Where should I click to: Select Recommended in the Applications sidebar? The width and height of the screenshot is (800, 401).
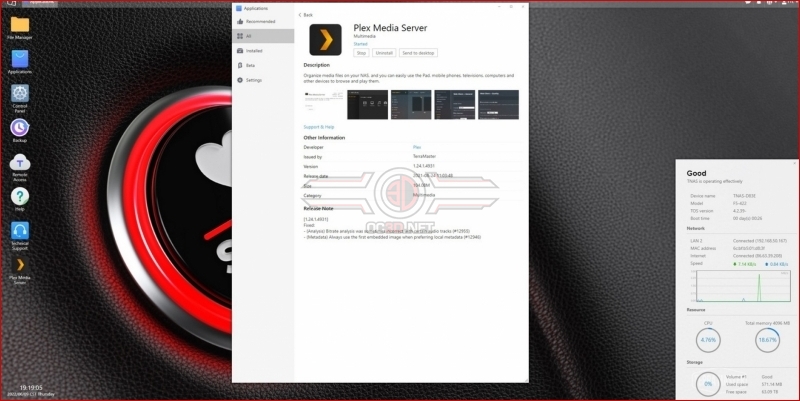point(263,21)
